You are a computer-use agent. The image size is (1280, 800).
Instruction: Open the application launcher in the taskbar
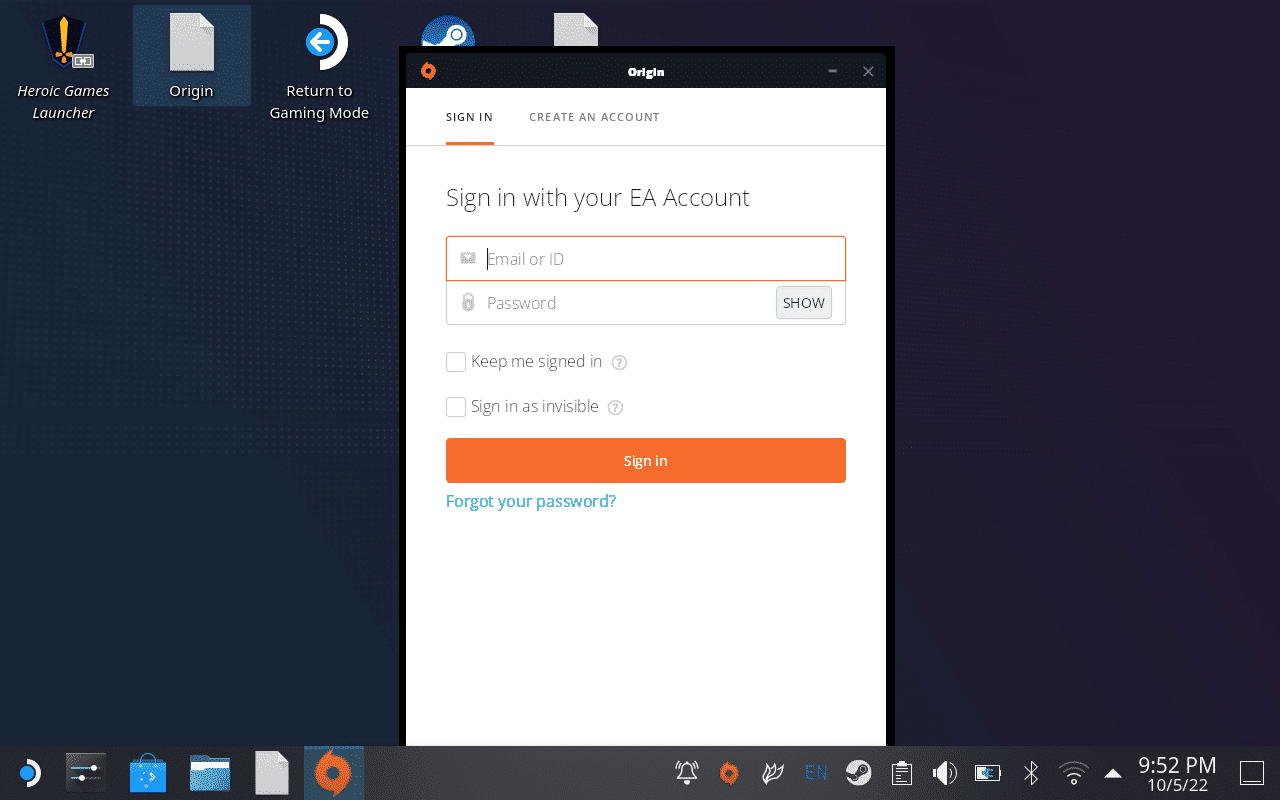coord(28,773)
